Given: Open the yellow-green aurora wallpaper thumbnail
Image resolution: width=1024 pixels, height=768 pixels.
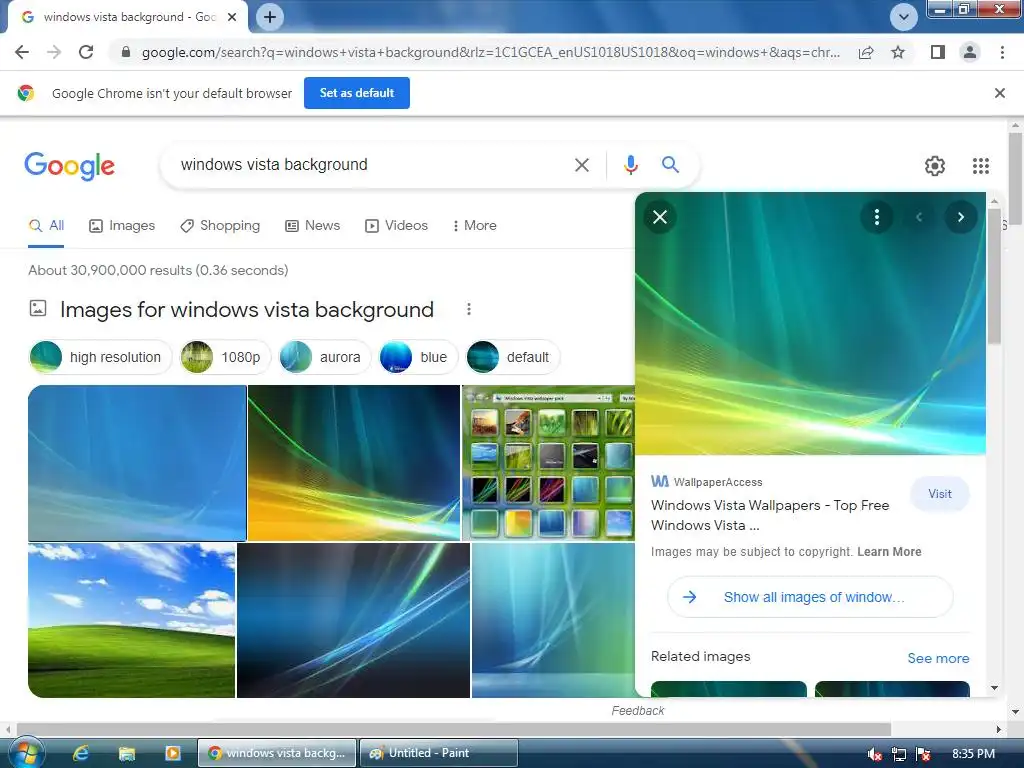Looking at the screenshot, I should (354, 463).
